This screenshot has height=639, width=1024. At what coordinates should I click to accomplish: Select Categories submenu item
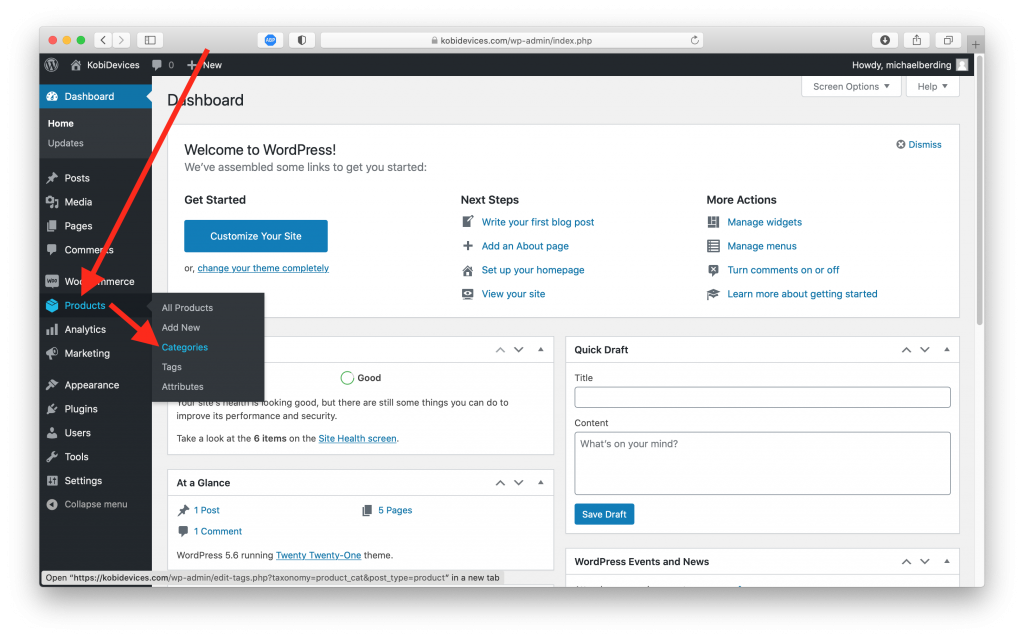click(185, 347)
